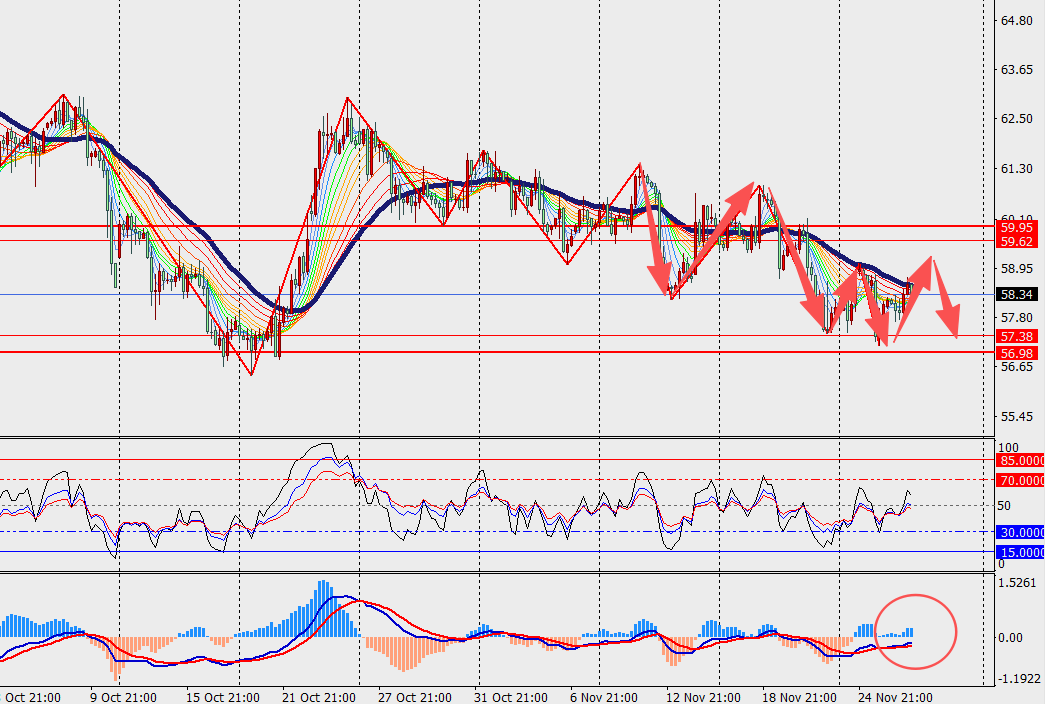The image size is (1045, 704).
Task: Click the red circle on the MACD histogram
Action: point(916,631)
